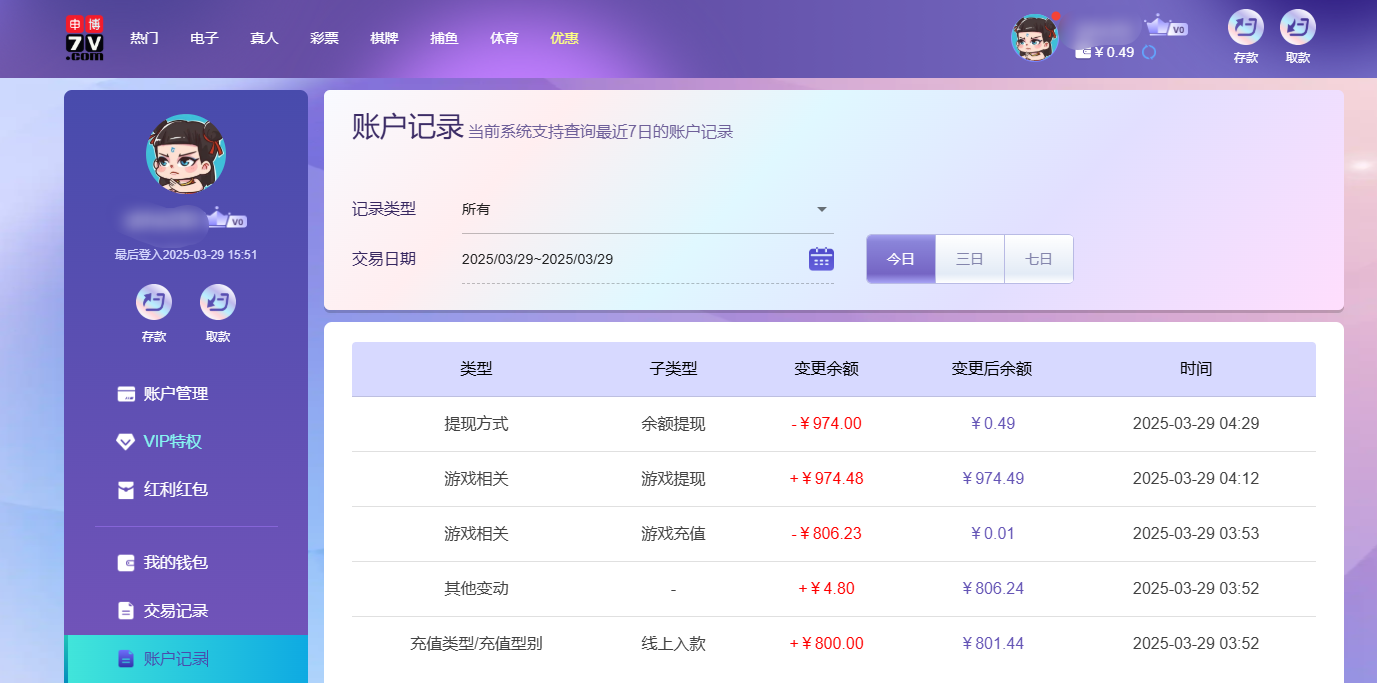
Task: Open the 优惠 promotions menu item
Action: [563, 38]
